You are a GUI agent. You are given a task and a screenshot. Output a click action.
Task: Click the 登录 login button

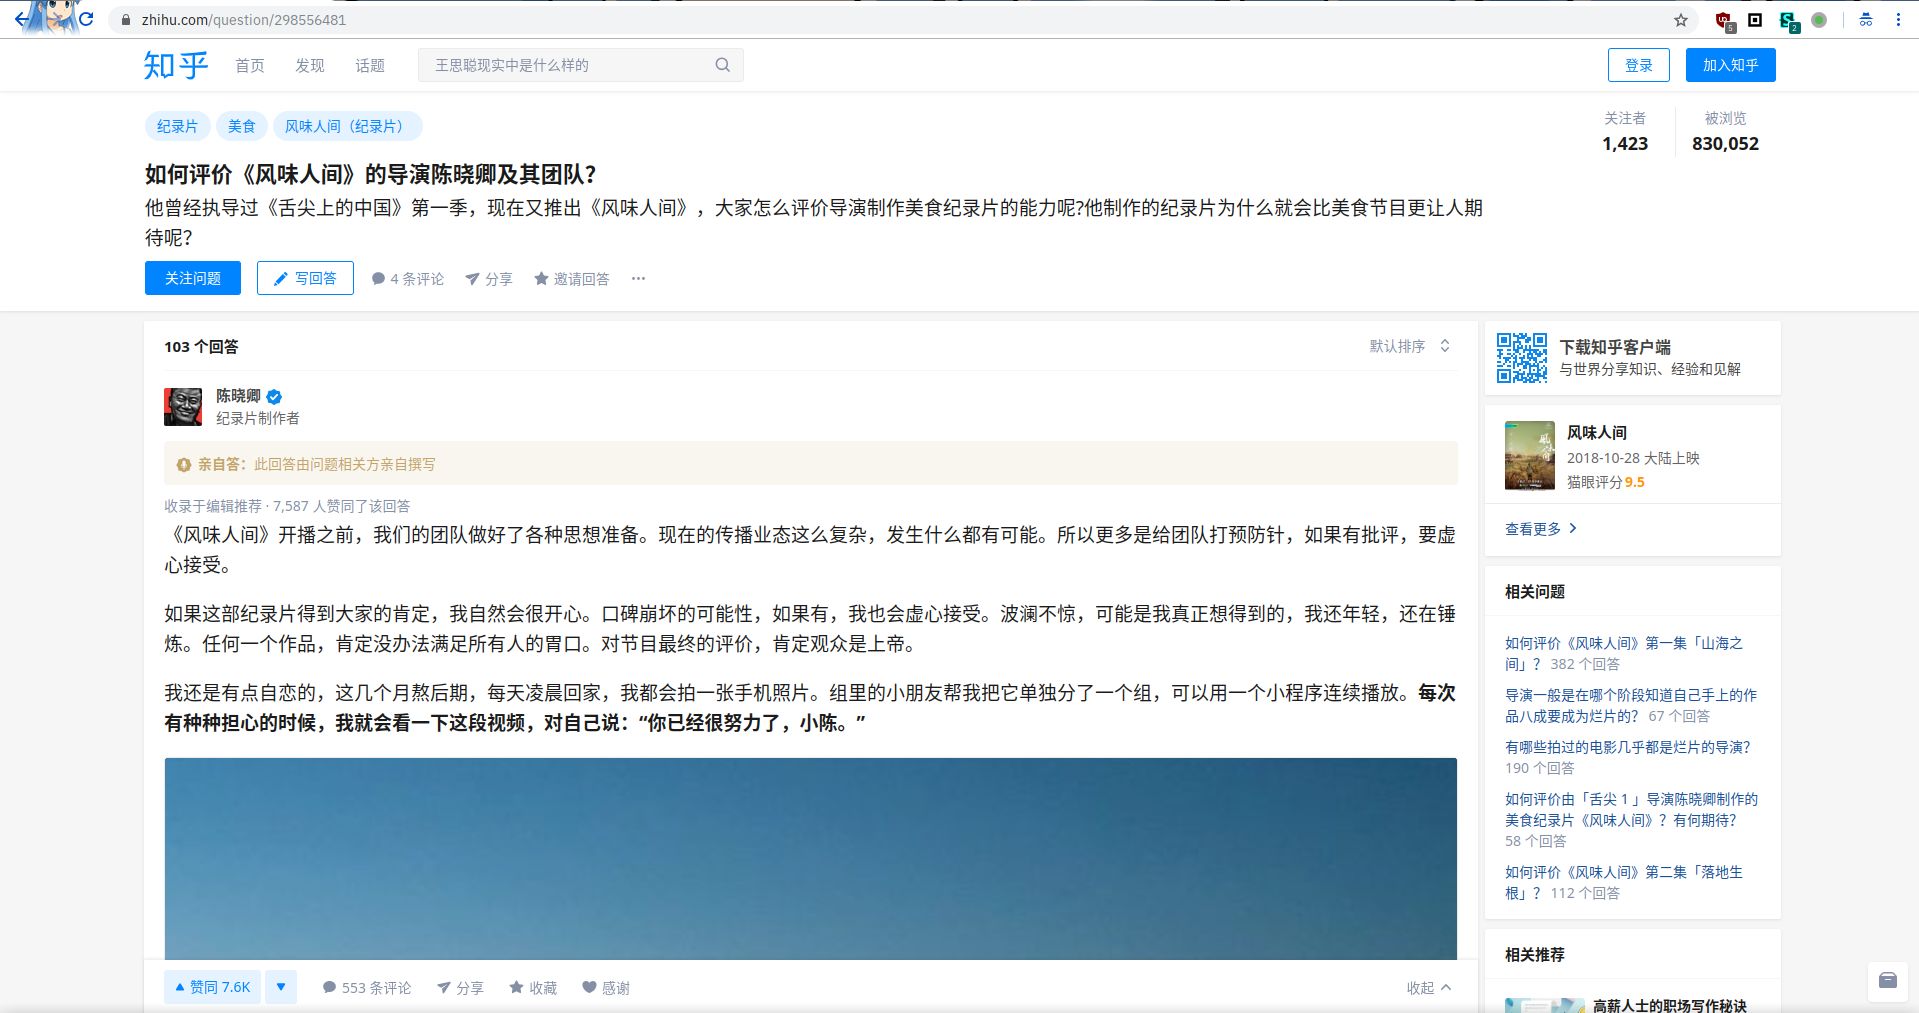1638,65
